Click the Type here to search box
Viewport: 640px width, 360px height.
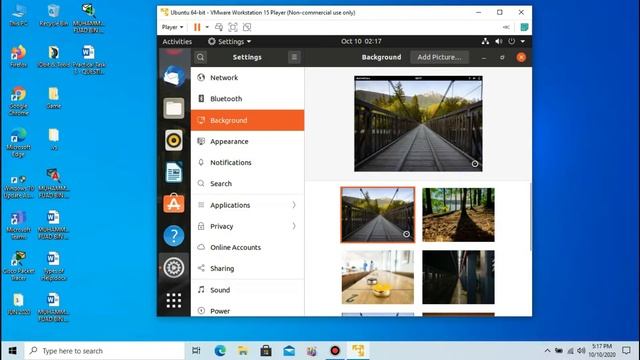[x=104, y=351]
